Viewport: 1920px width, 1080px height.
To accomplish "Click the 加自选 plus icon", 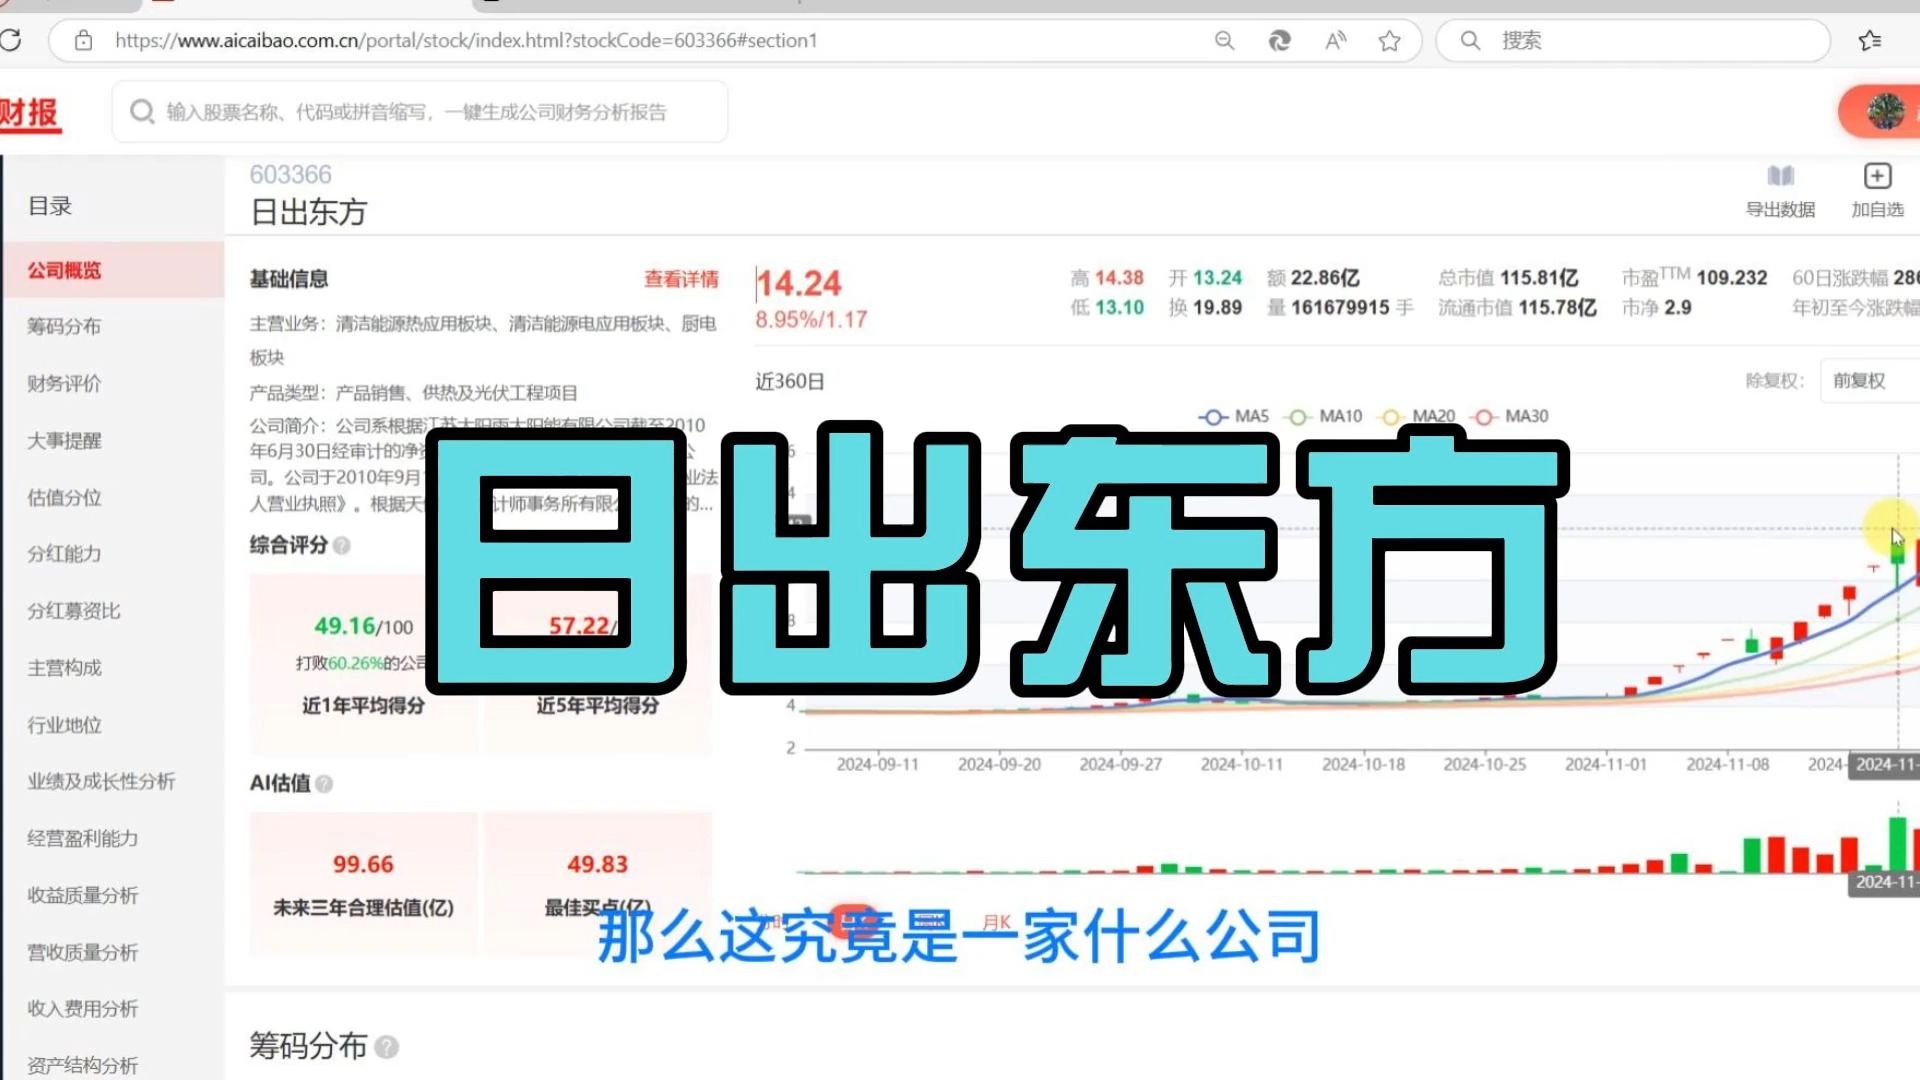I will click(x=1877, y=176).
